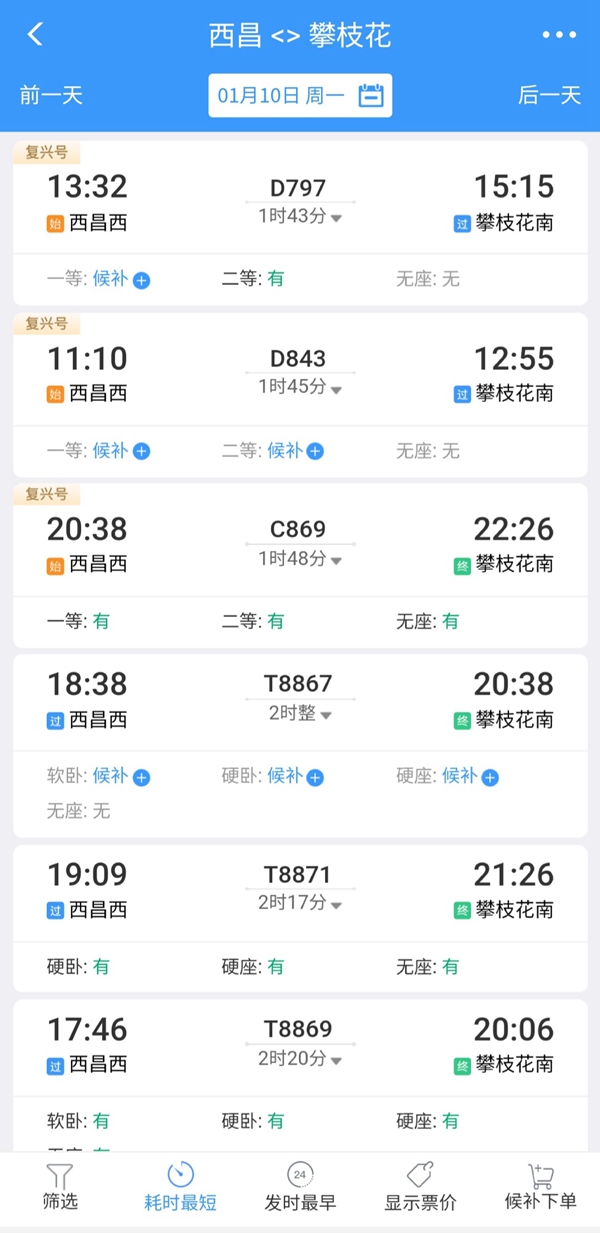Tap the 发时最早 24-hour icon

pos(300,1175)
